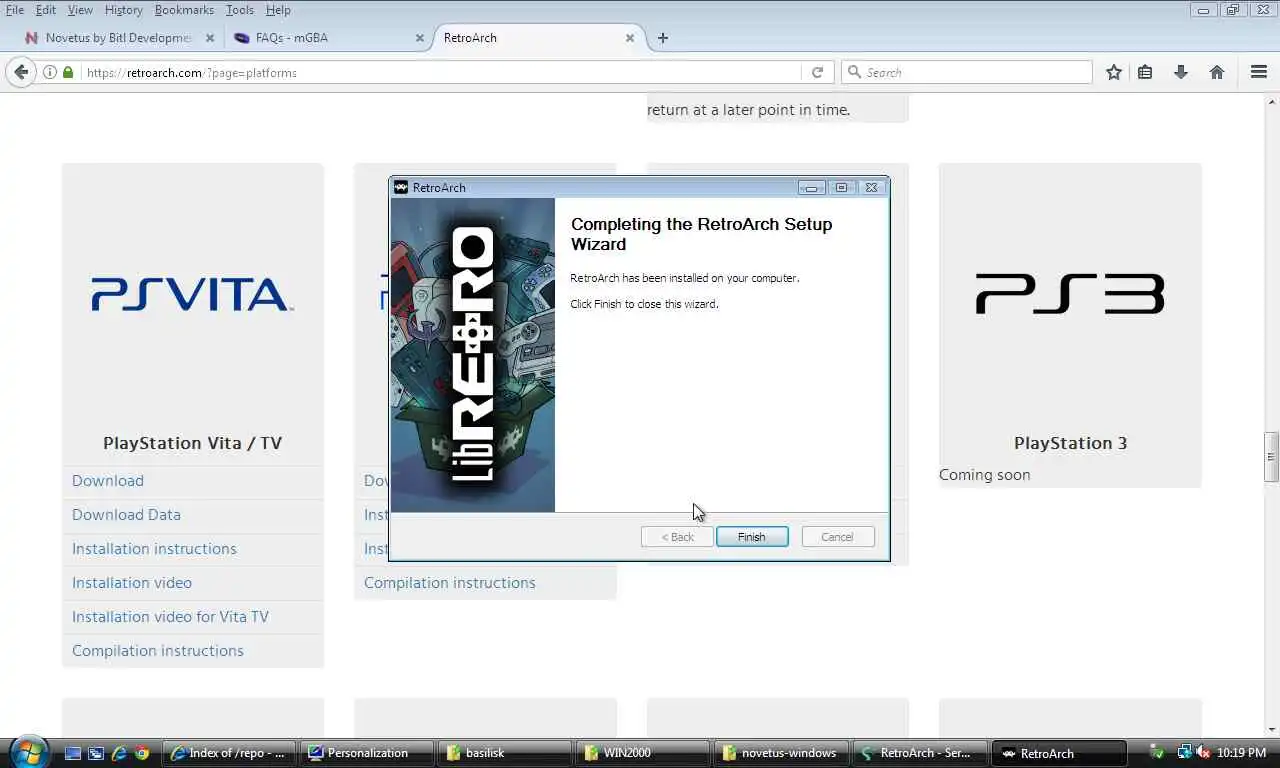This screenshot has height=768, width=1280.
Task: Open the Download Data link
Action: (126, 515)
